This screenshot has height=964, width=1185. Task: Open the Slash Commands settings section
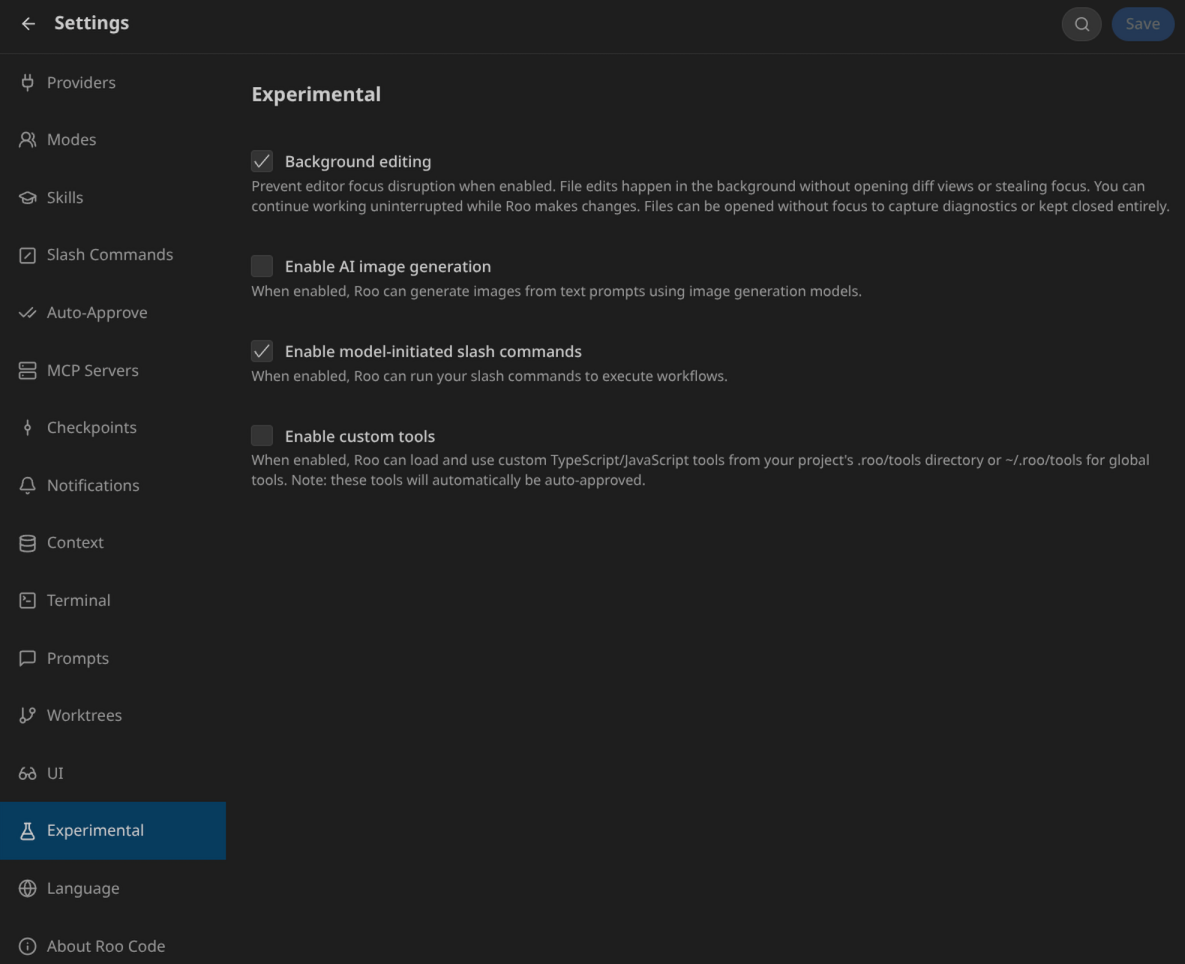[x=109, y=255]
